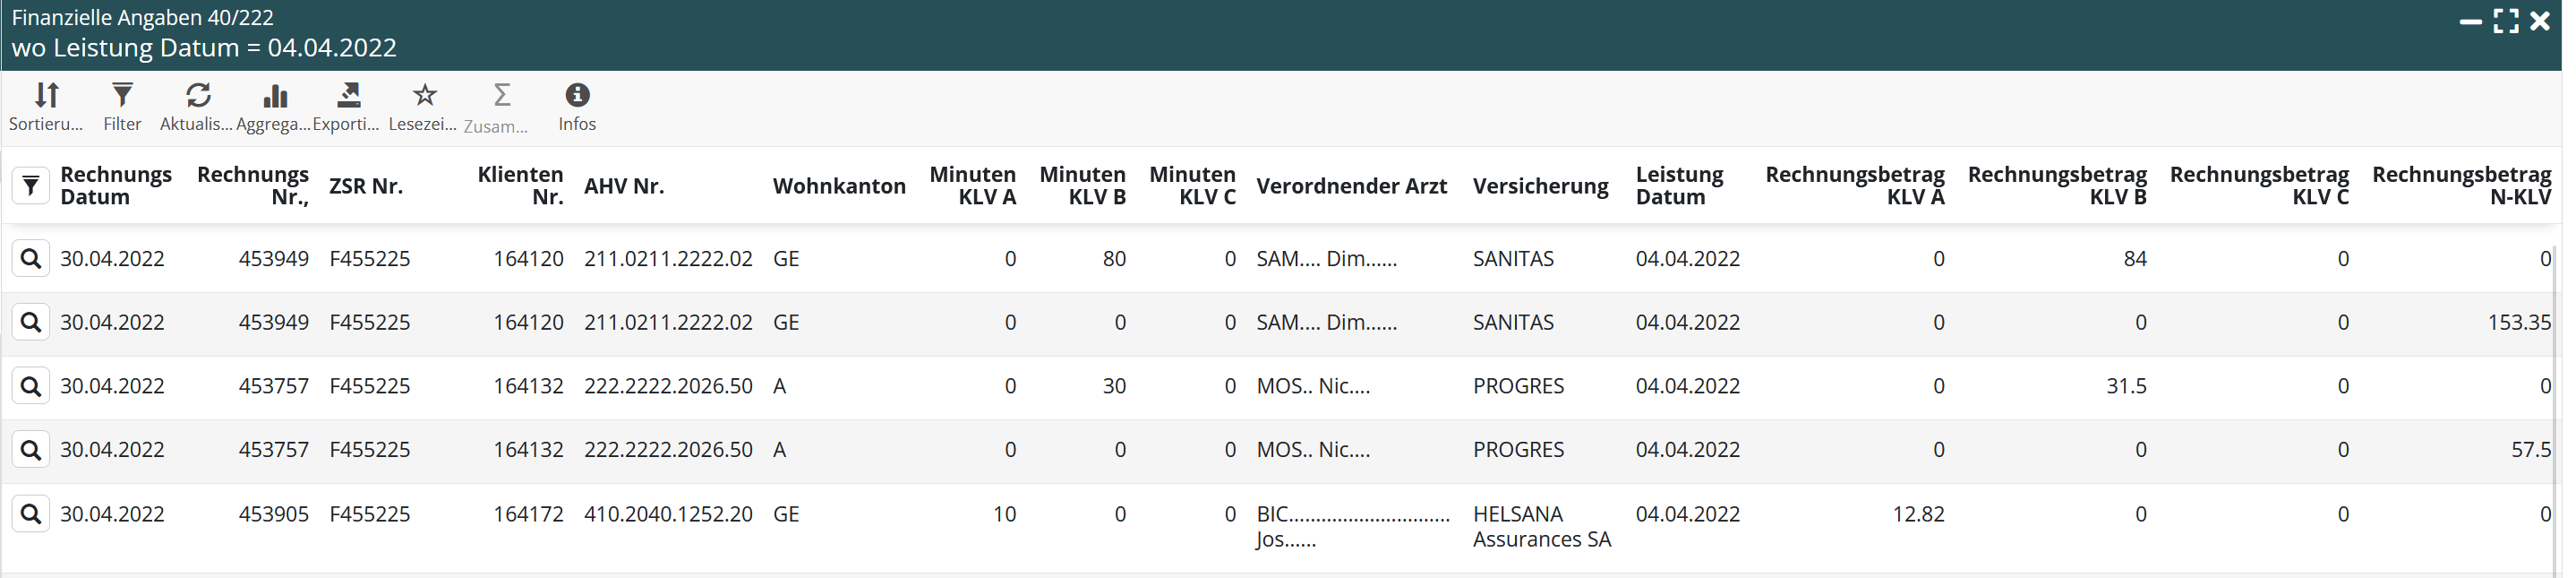Click the Zusammenfassung sigma icon
The image size is (2576, 578).
point(498,106)
